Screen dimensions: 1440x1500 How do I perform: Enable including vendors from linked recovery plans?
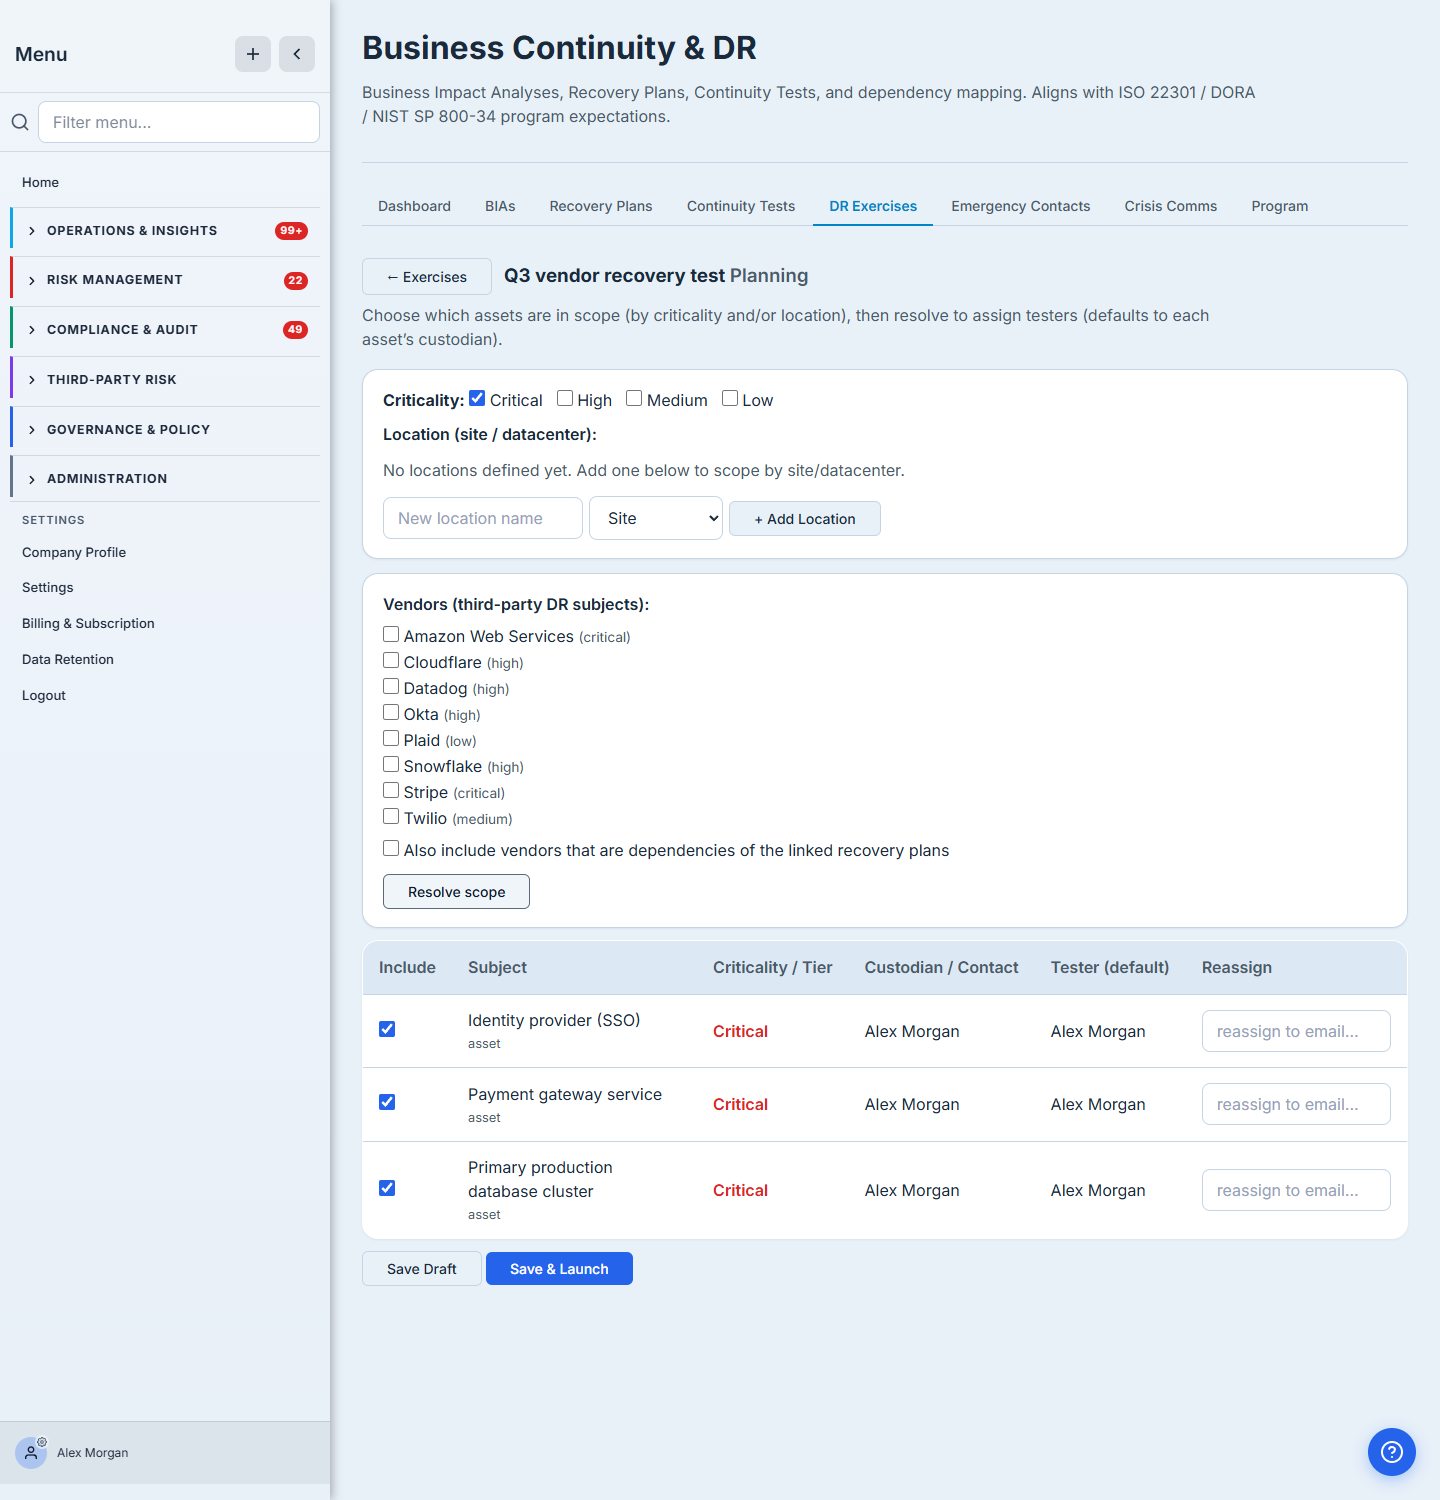(x=391, y=848)
